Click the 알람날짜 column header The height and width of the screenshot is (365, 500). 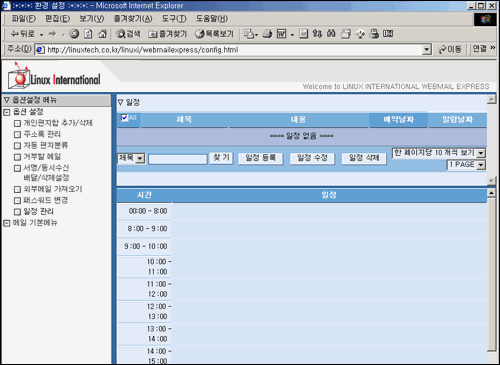pos(457,120)
